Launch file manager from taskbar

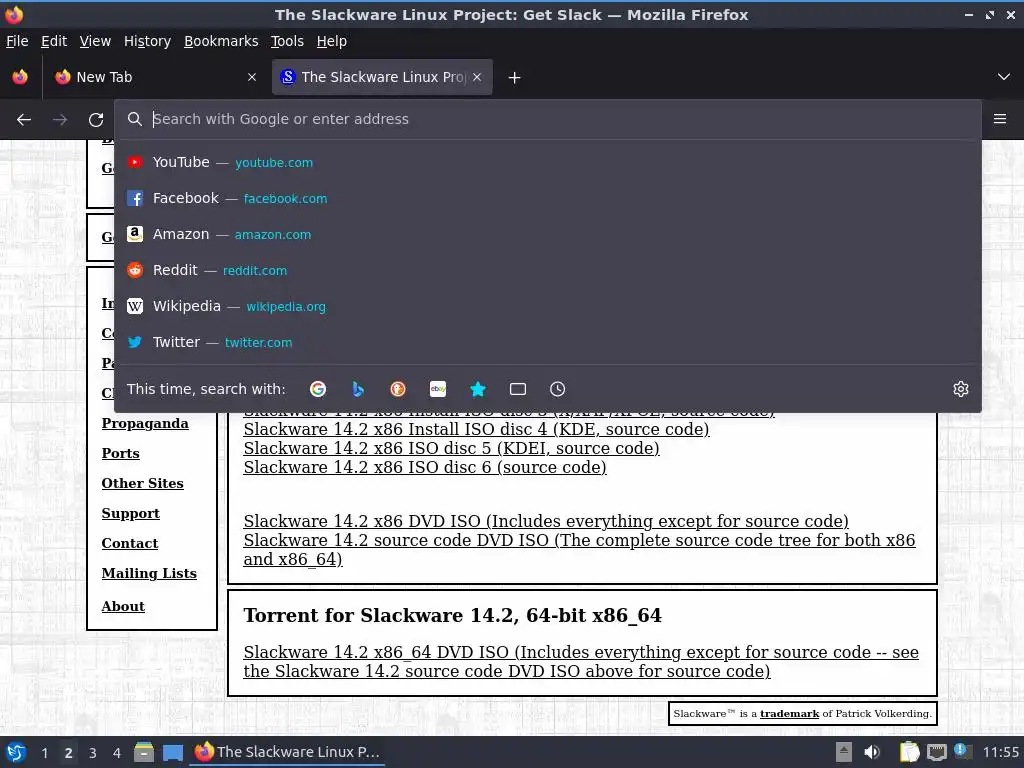(x=144, y=752)
